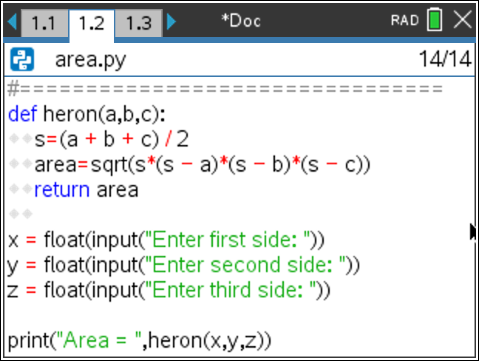Place cursor on the #==== comment line
Viewport: 479px width, 361px height.
225,89
